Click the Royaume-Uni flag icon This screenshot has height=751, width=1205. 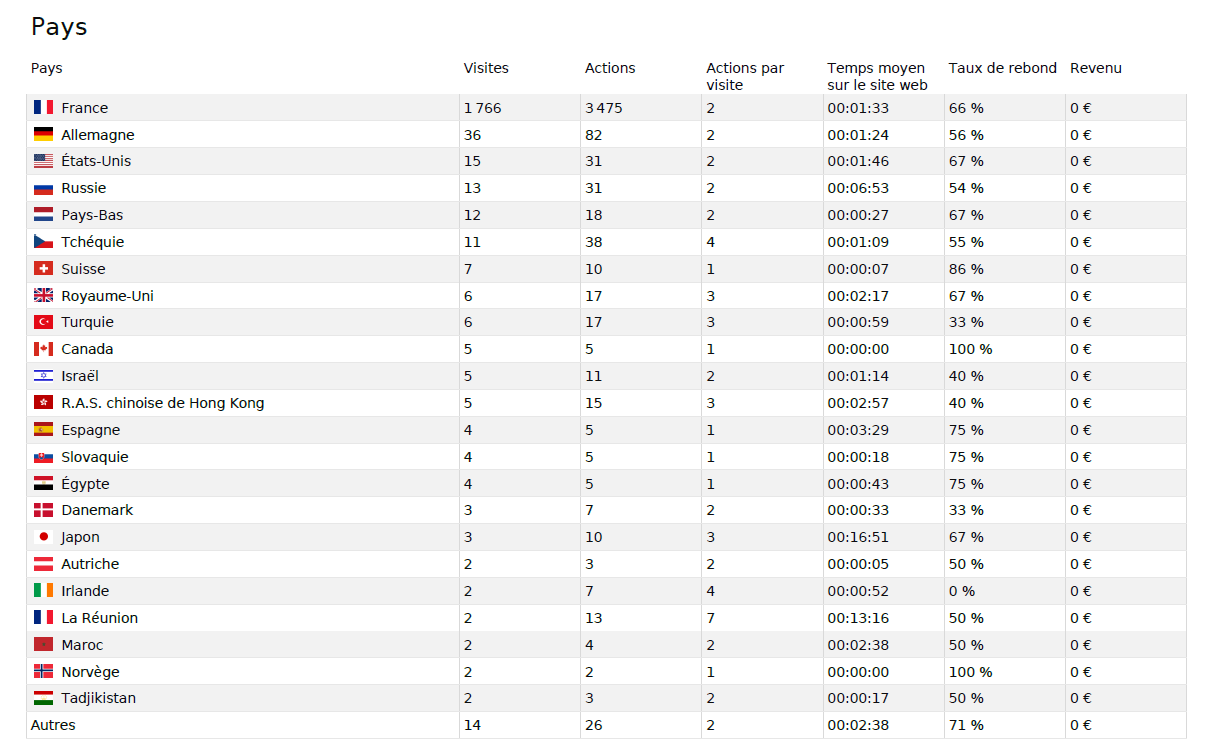click(x=43, y=296)
